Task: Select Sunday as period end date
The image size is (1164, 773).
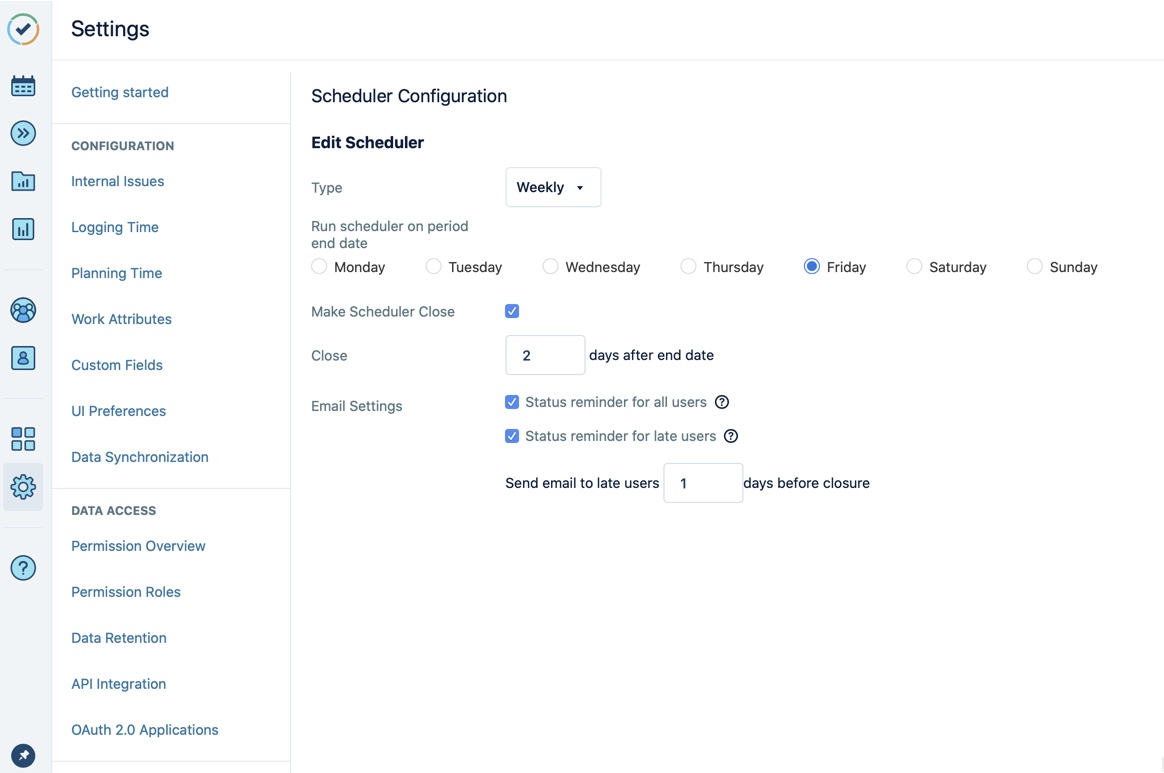Action: (1034, 266)
